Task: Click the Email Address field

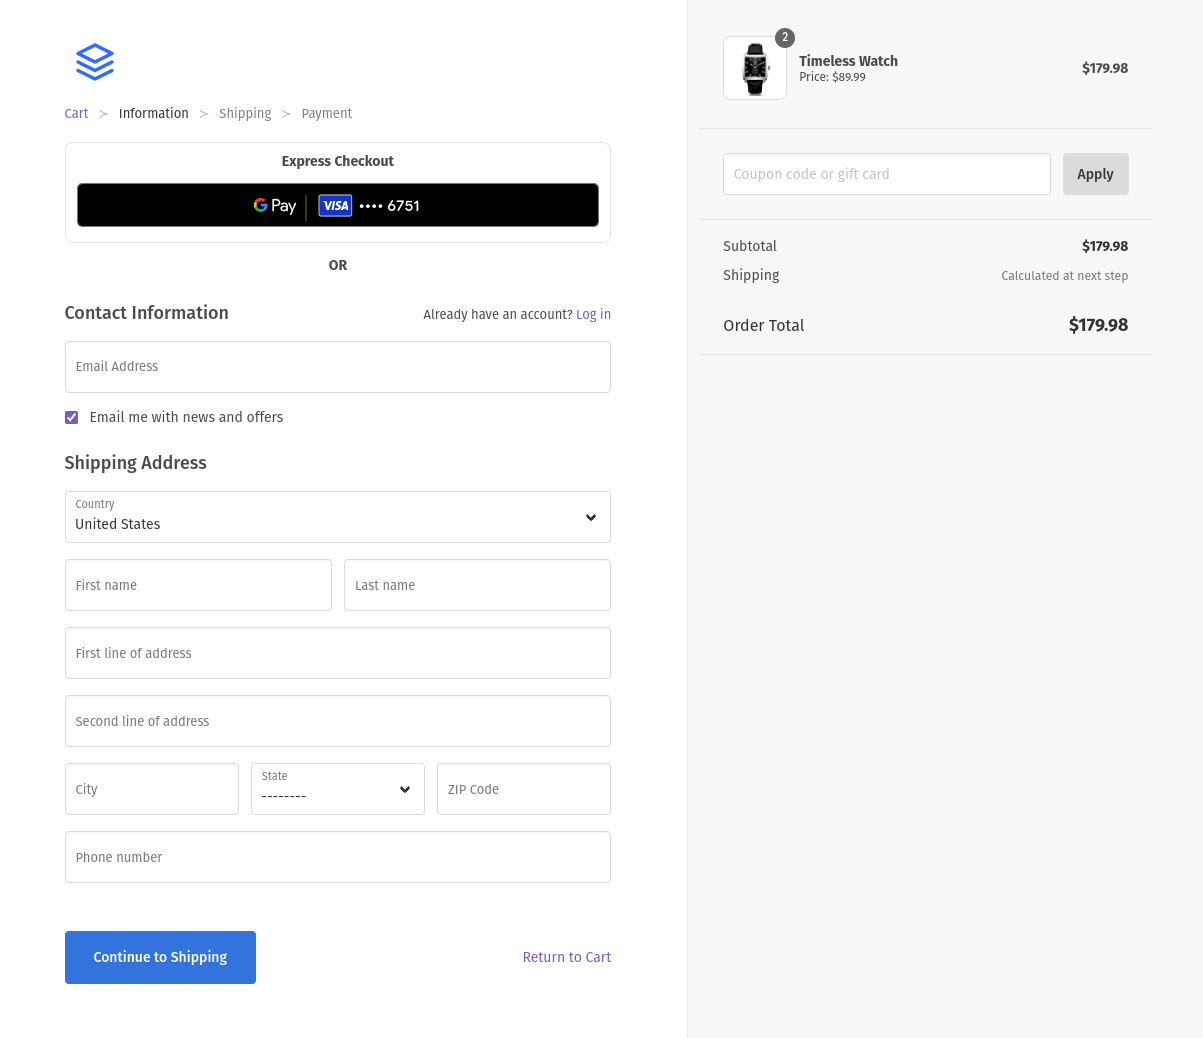Action: tap(337, 367)
